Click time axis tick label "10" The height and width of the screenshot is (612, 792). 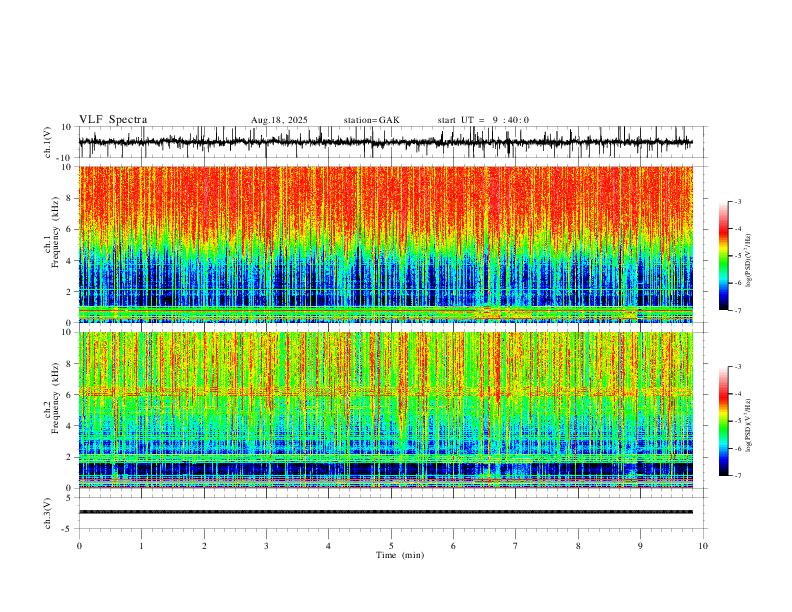(x=703, y=546)
